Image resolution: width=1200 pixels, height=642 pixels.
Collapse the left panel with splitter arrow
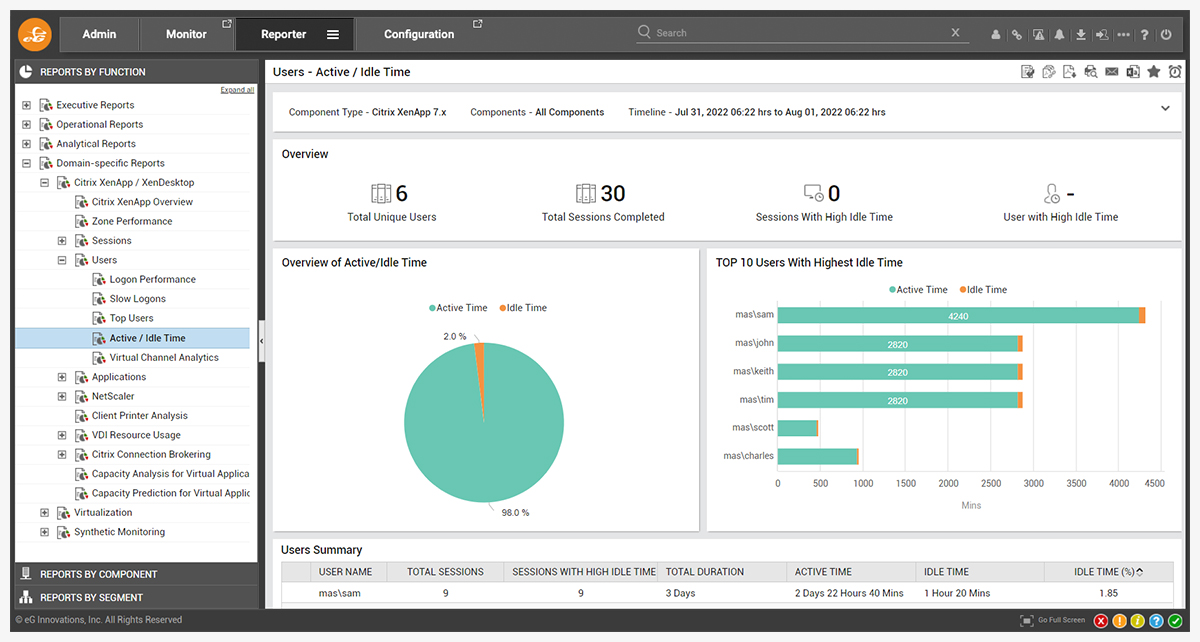pyautogui.click(x=261, y=340)
